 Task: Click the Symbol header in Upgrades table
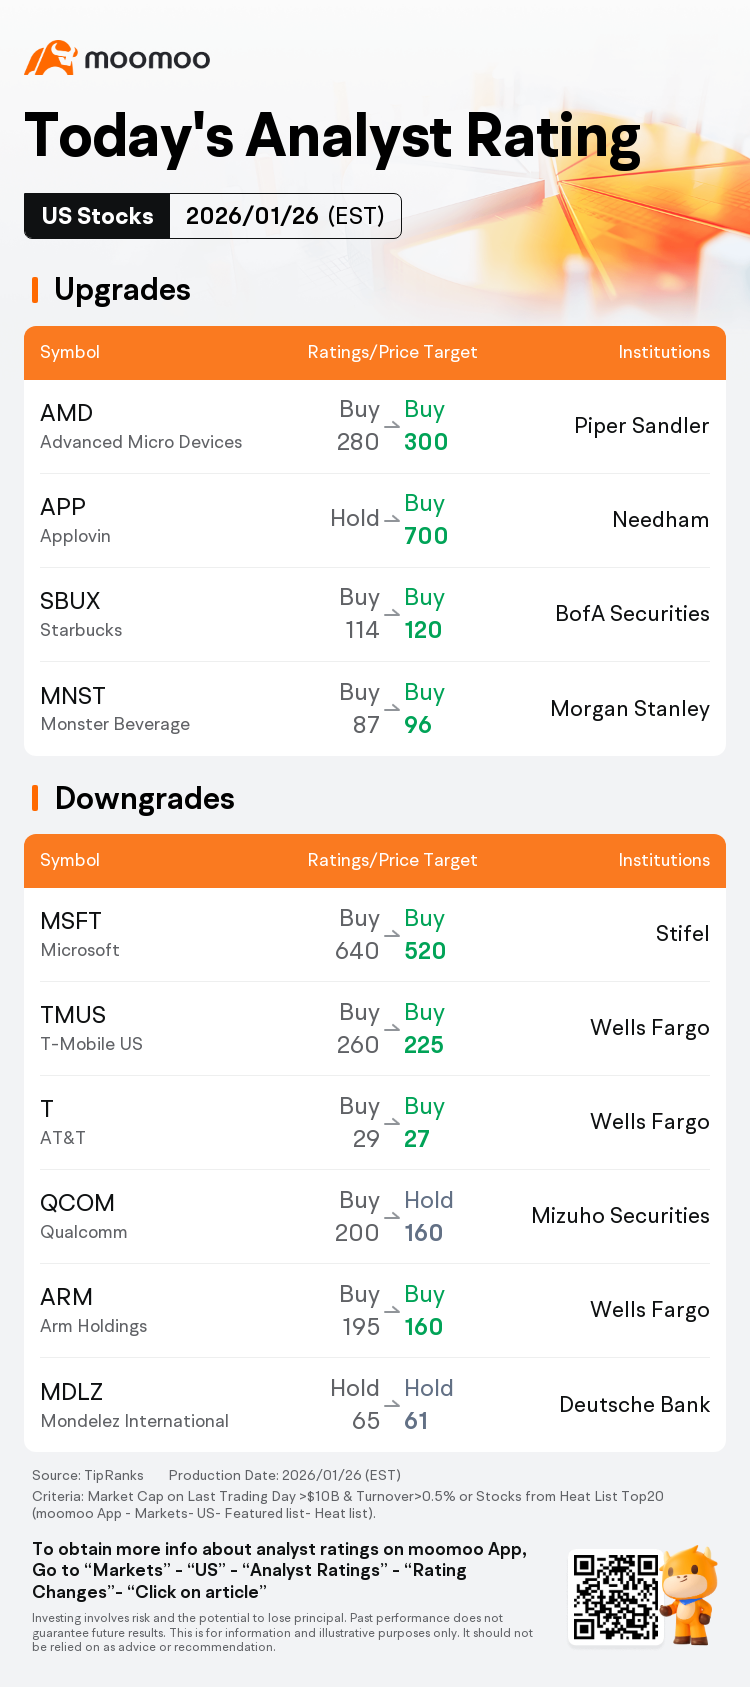[x=70, y=352]
